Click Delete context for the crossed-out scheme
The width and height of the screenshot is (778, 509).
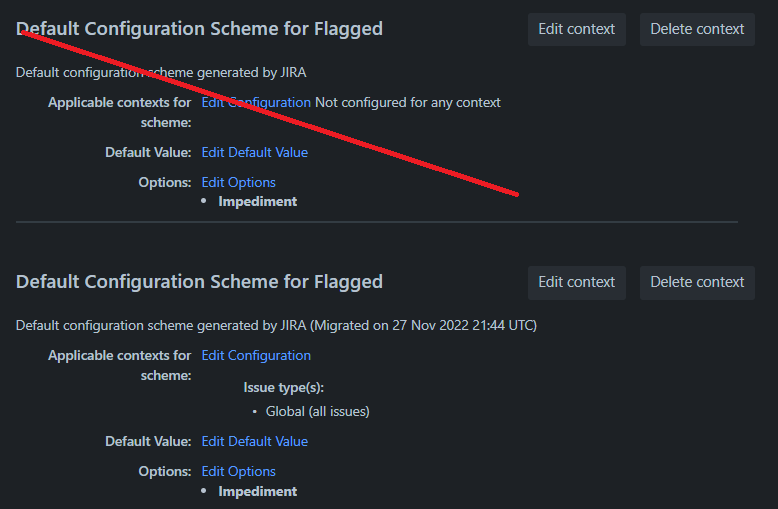[x=697, y=29]
